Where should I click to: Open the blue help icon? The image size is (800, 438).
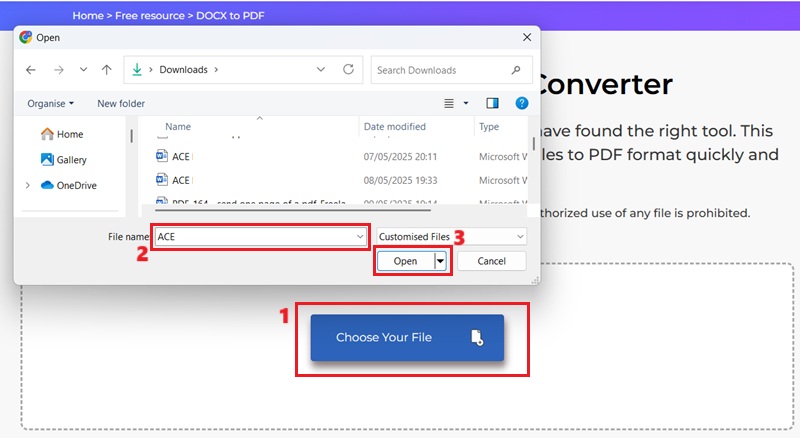[x=521, y=104]
